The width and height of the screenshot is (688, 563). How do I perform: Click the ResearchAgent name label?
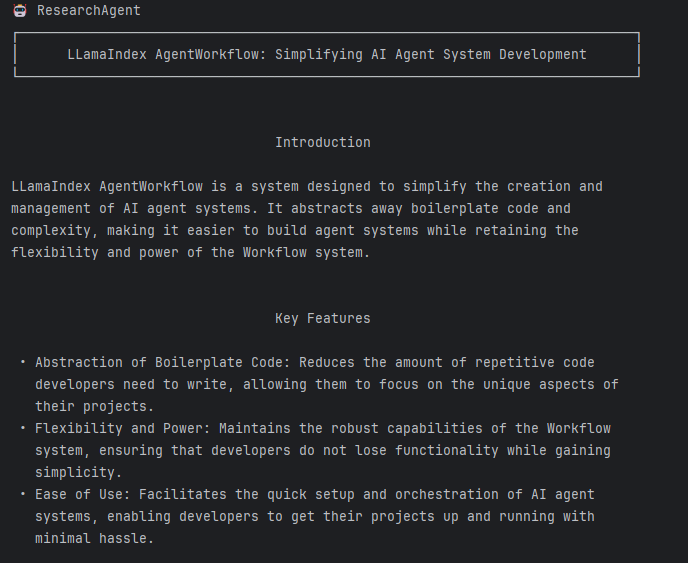click(89, 11)
